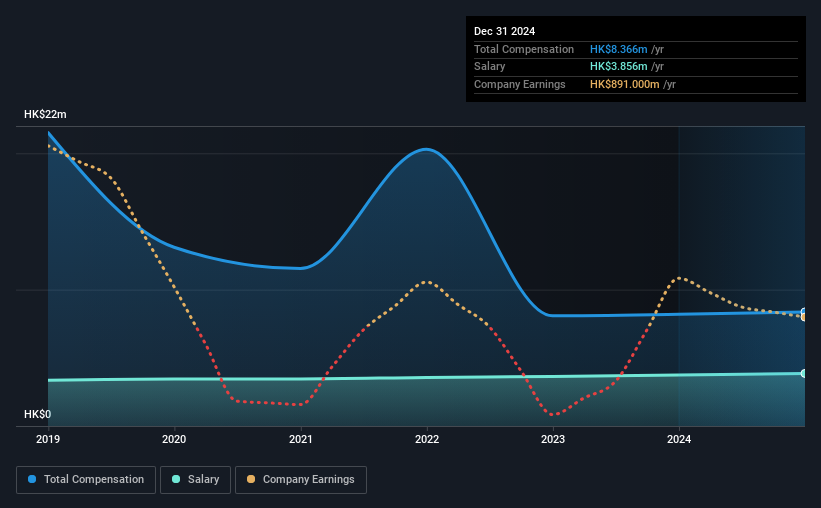The width and height of the screenshot is (821, 508).
Task: Toggle the Salary legend button
Action: click(195, 480)
